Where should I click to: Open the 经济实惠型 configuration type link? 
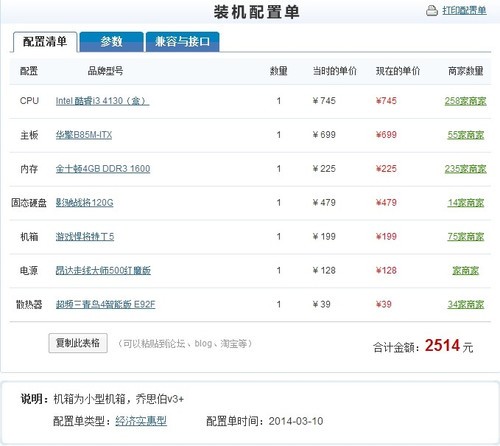(x=141, y=421)
